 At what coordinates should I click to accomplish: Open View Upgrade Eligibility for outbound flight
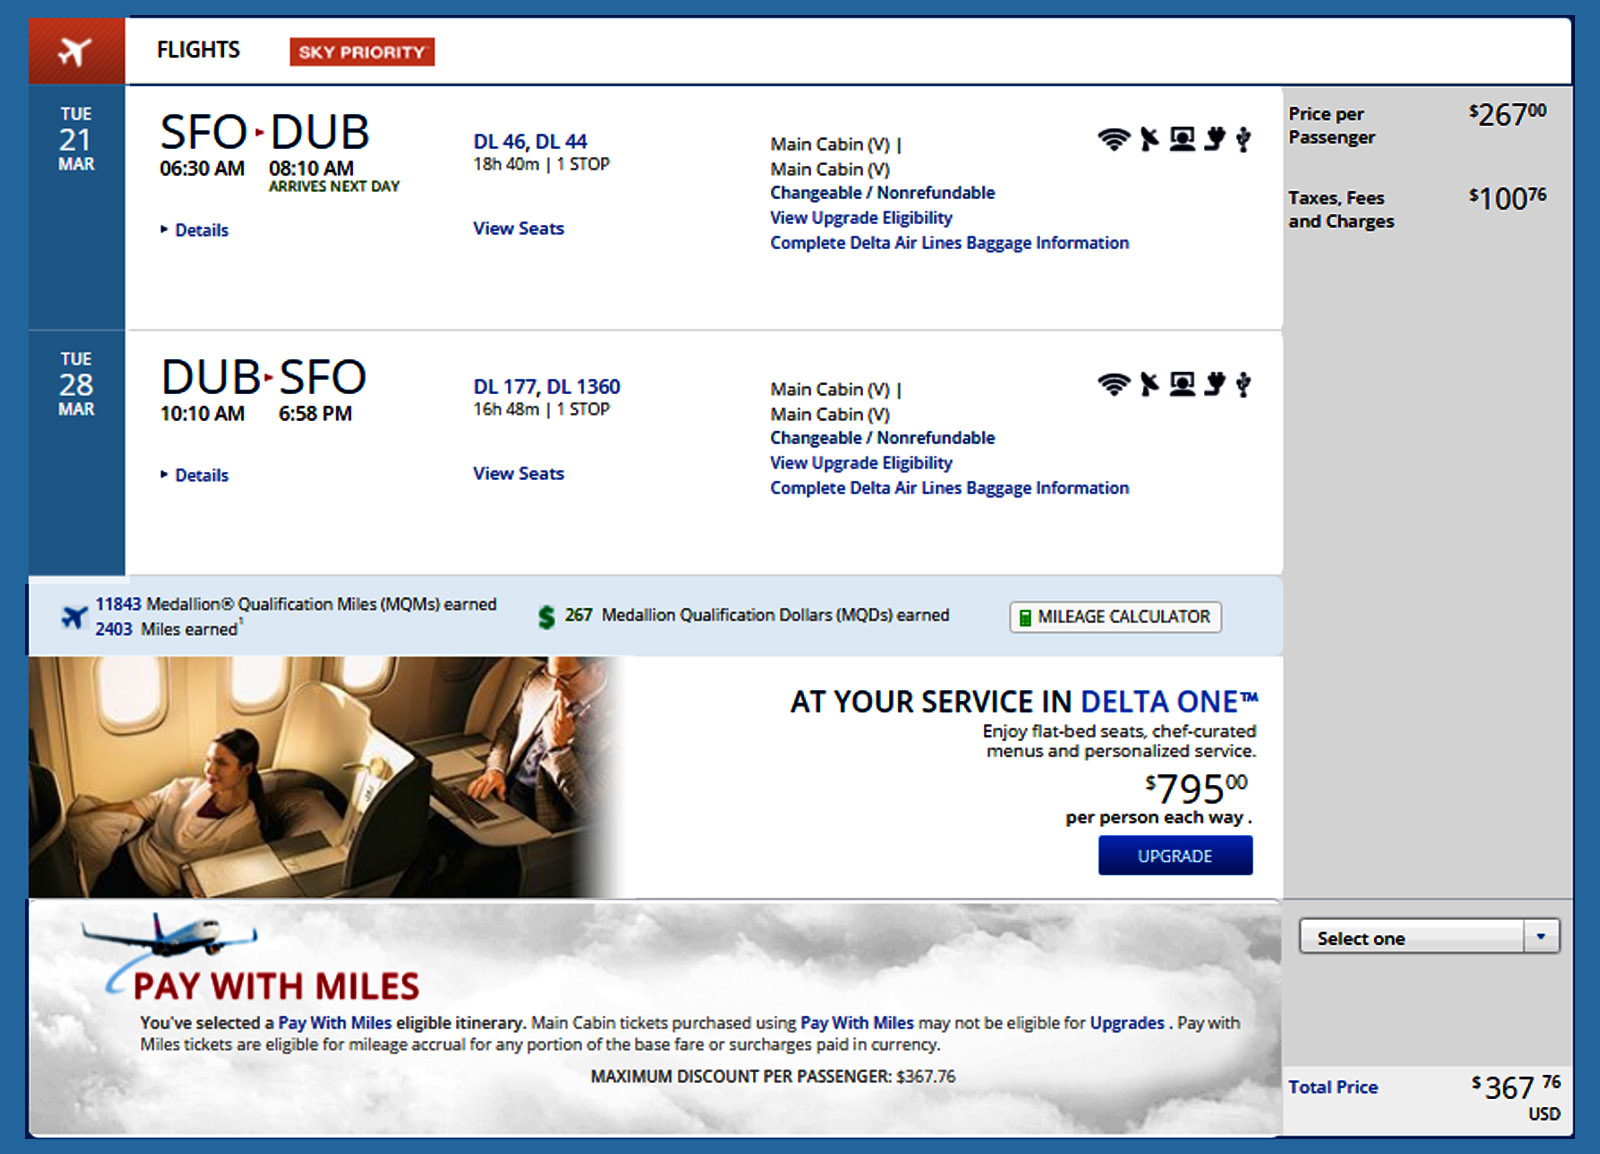(x=861, y=218)
